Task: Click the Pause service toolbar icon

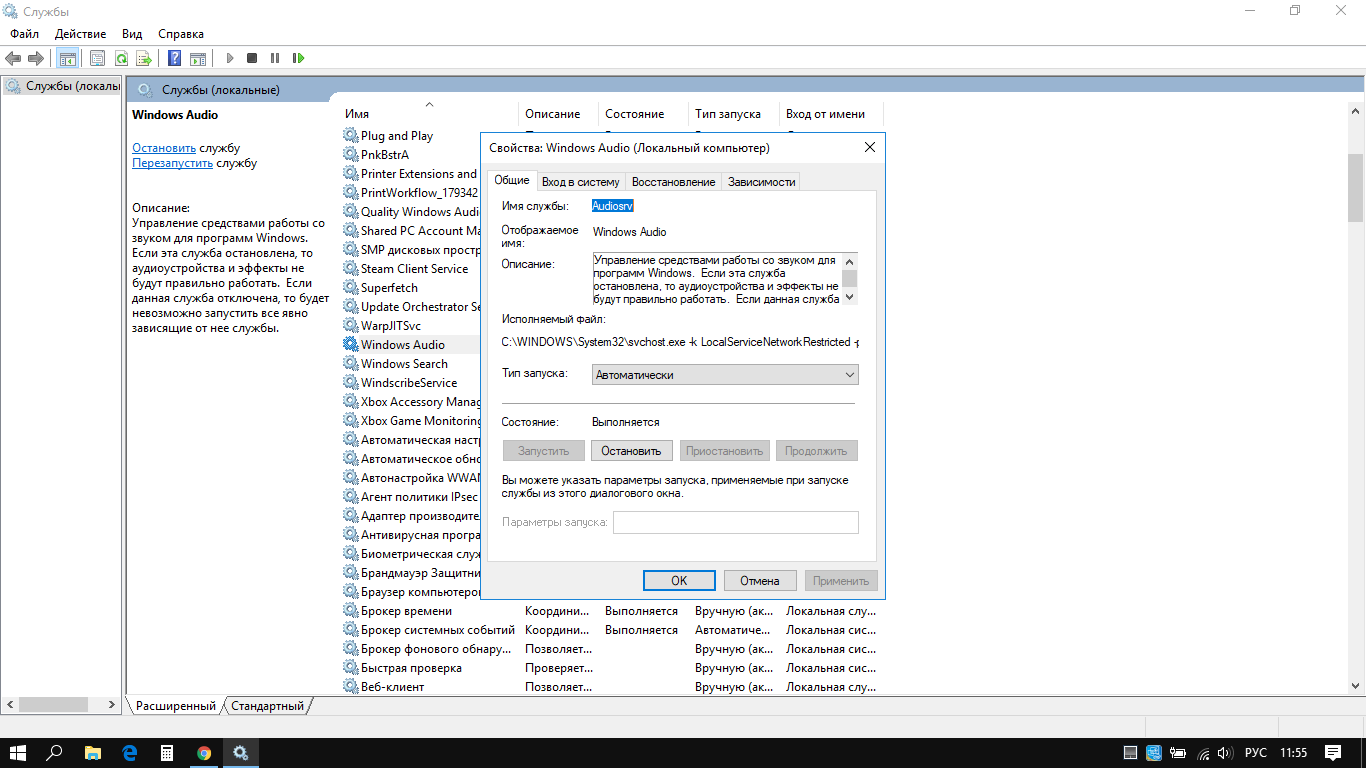Action: [x=275, y=59]
